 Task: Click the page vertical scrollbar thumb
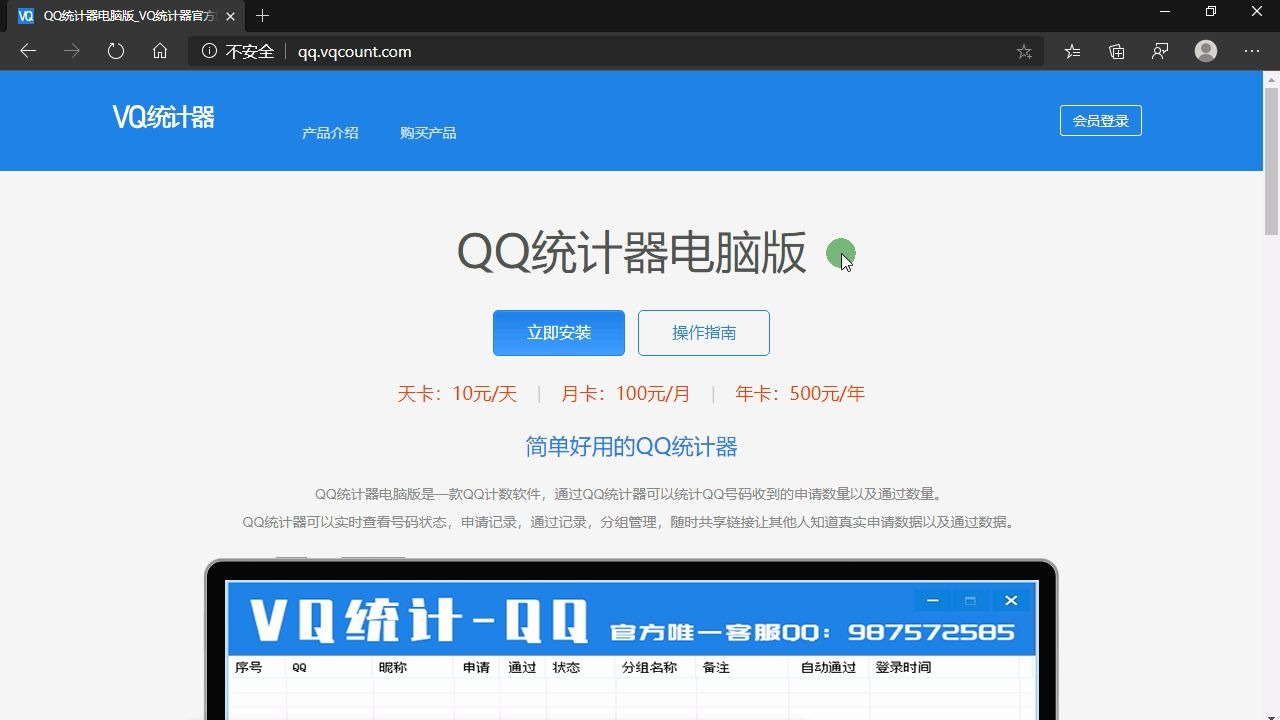click(1271, 162)
